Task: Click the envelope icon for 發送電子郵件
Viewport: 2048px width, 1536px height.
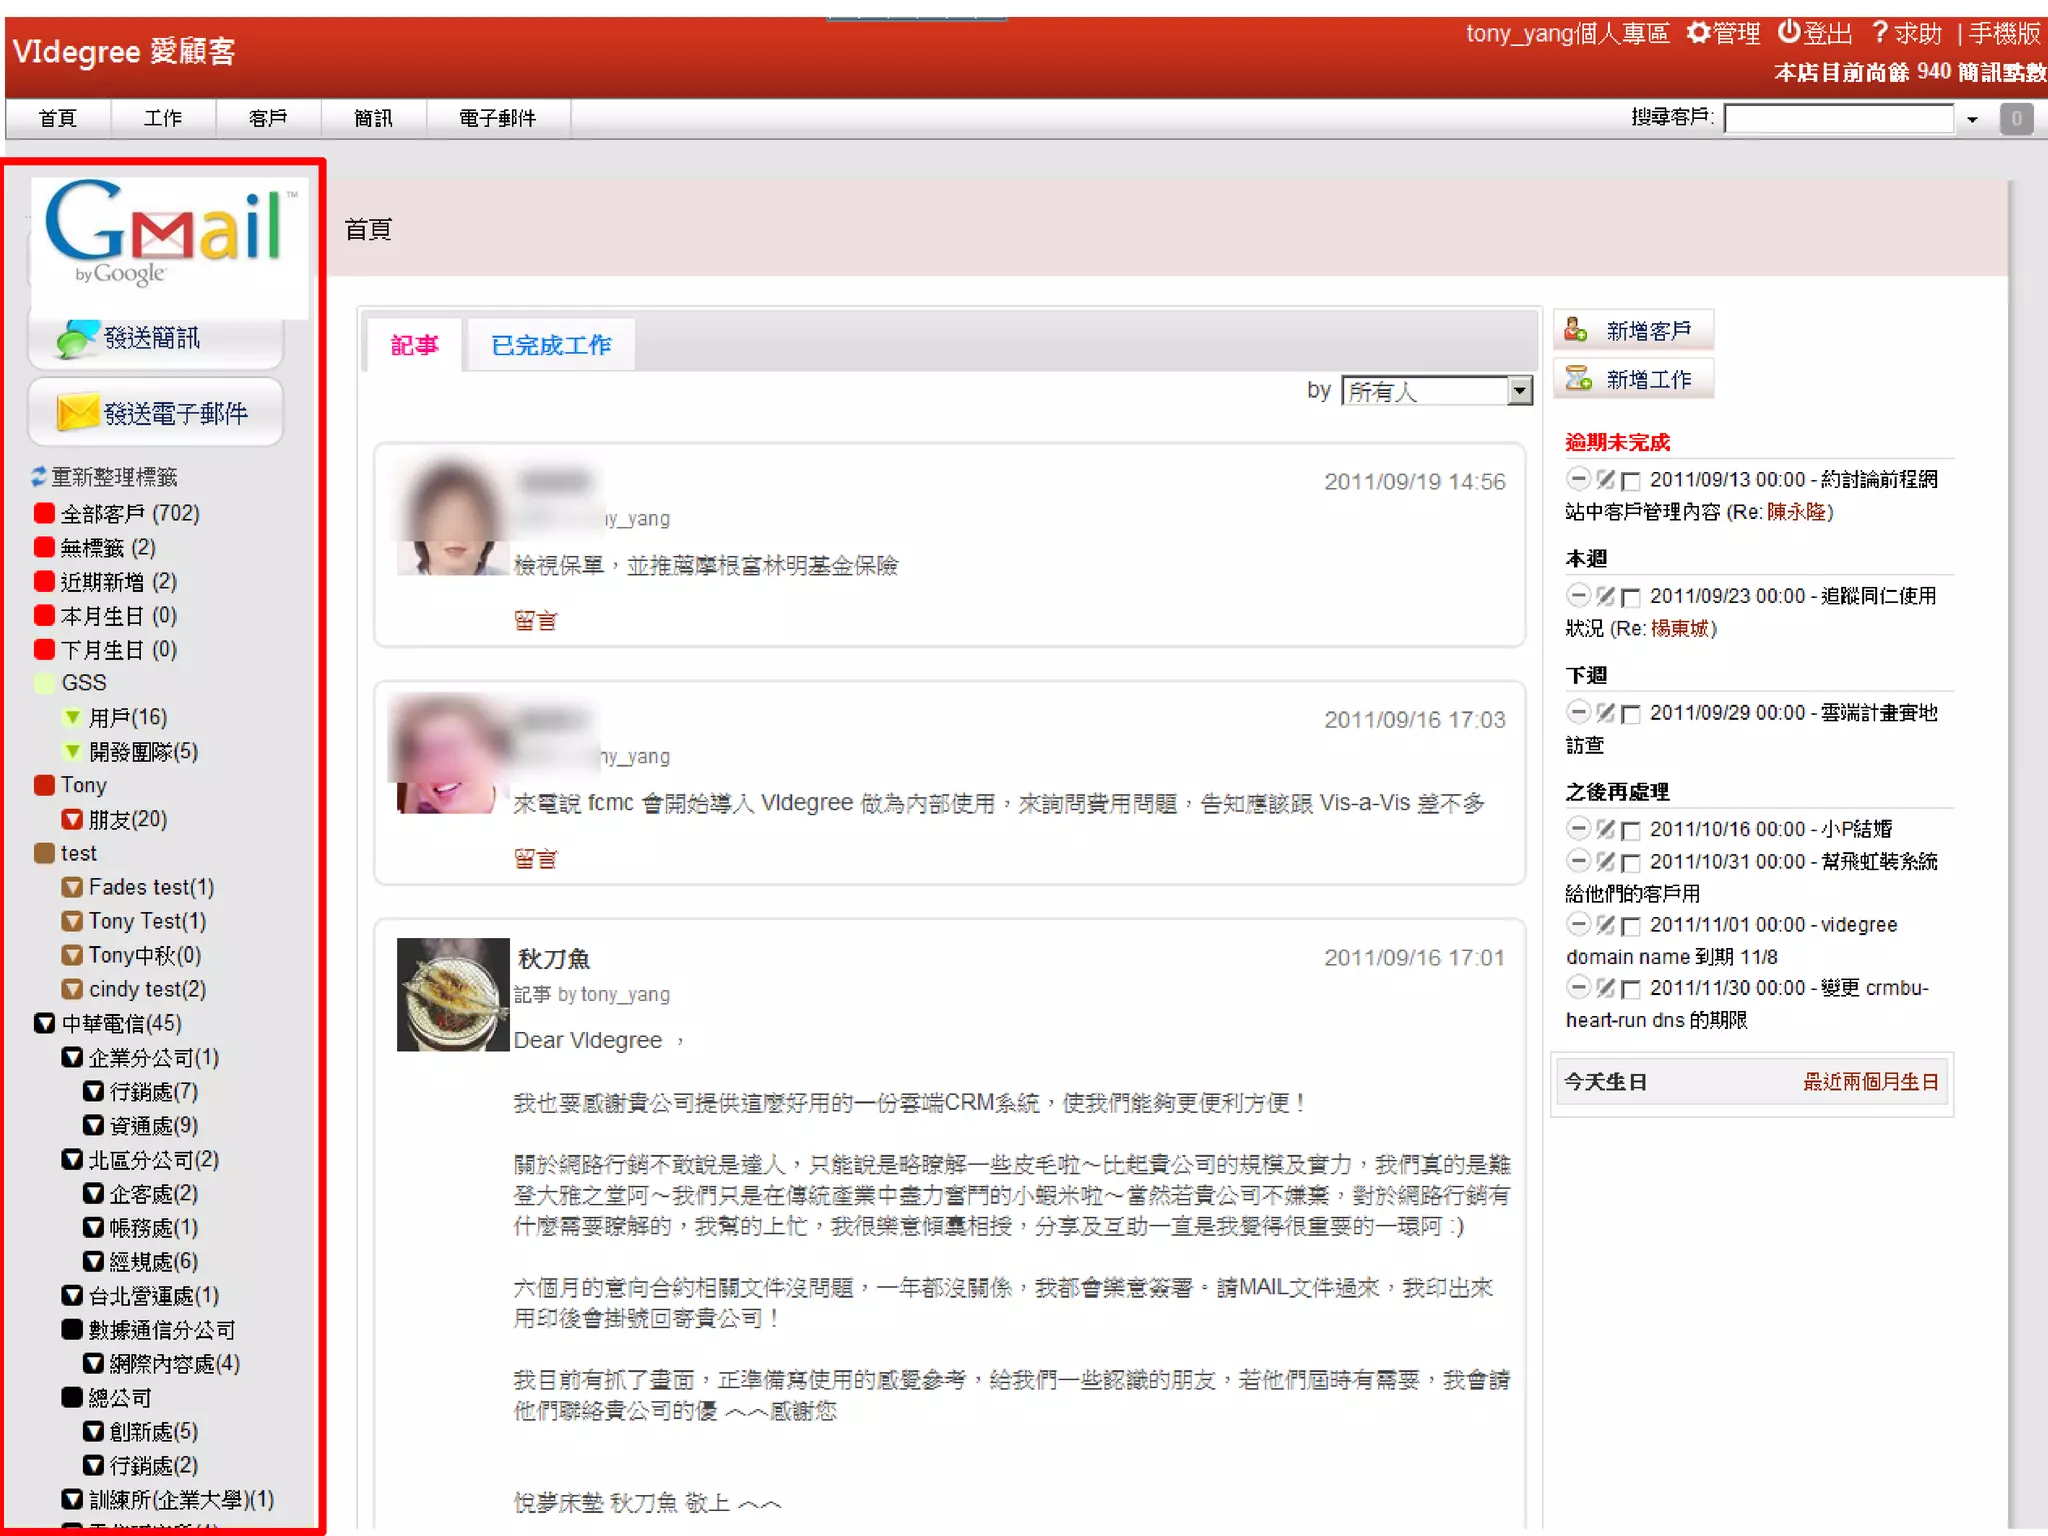Action: 78,412
